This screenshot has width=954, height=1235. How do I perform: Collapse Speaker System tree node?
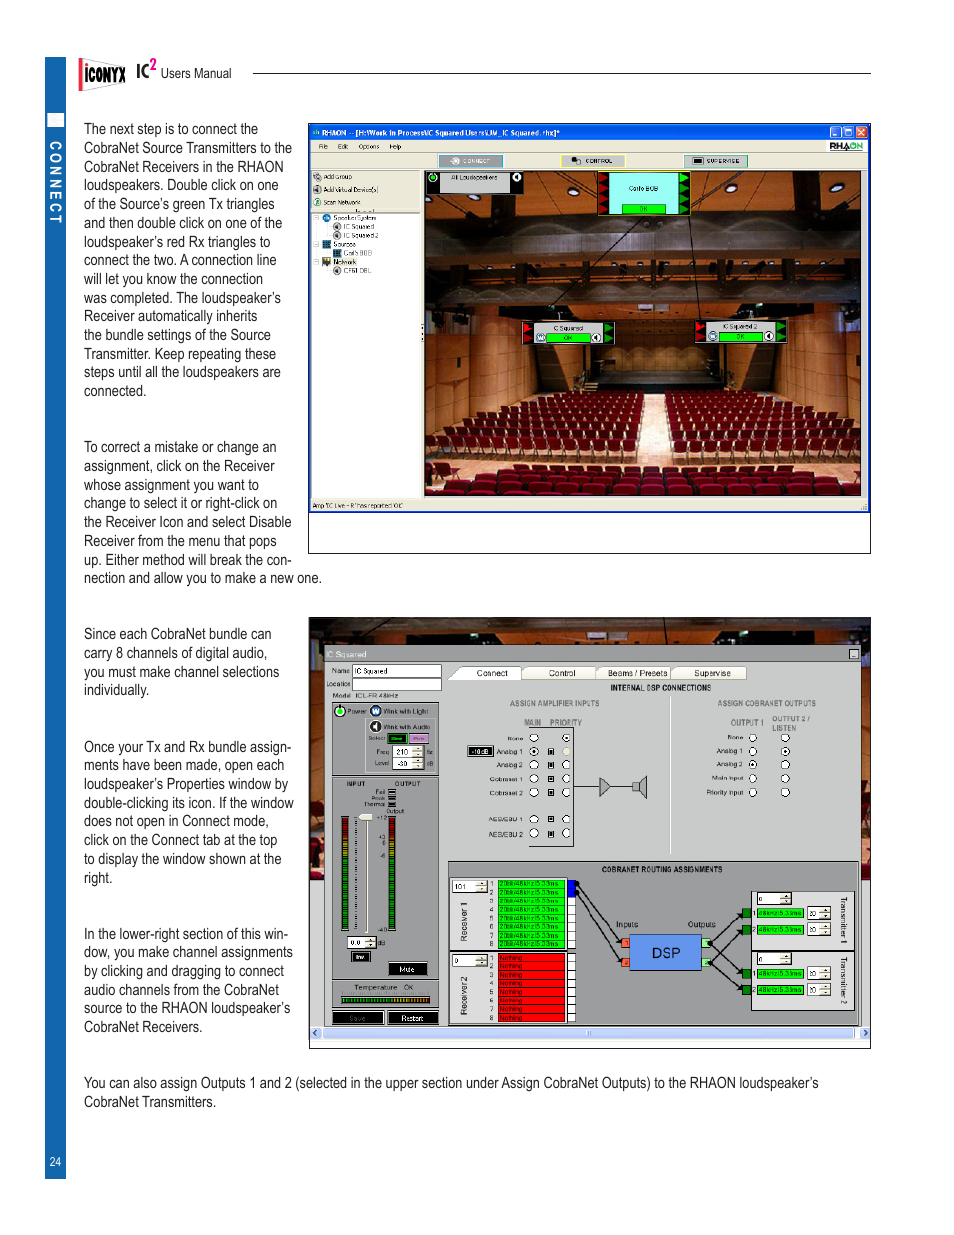316,217
